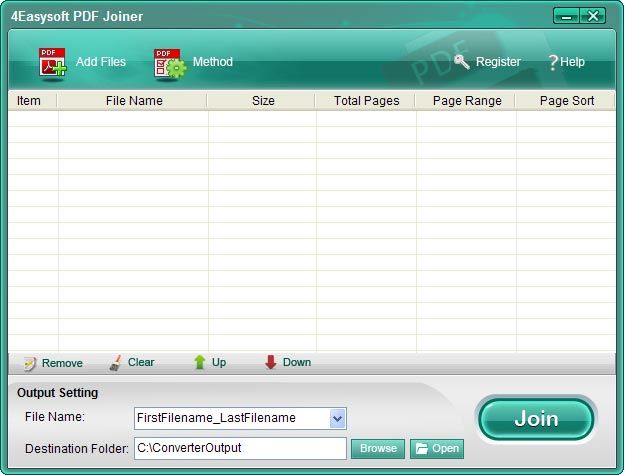Click the Destination Folder path field
Viewport: 625px width, 475px height.
(240, 448)
